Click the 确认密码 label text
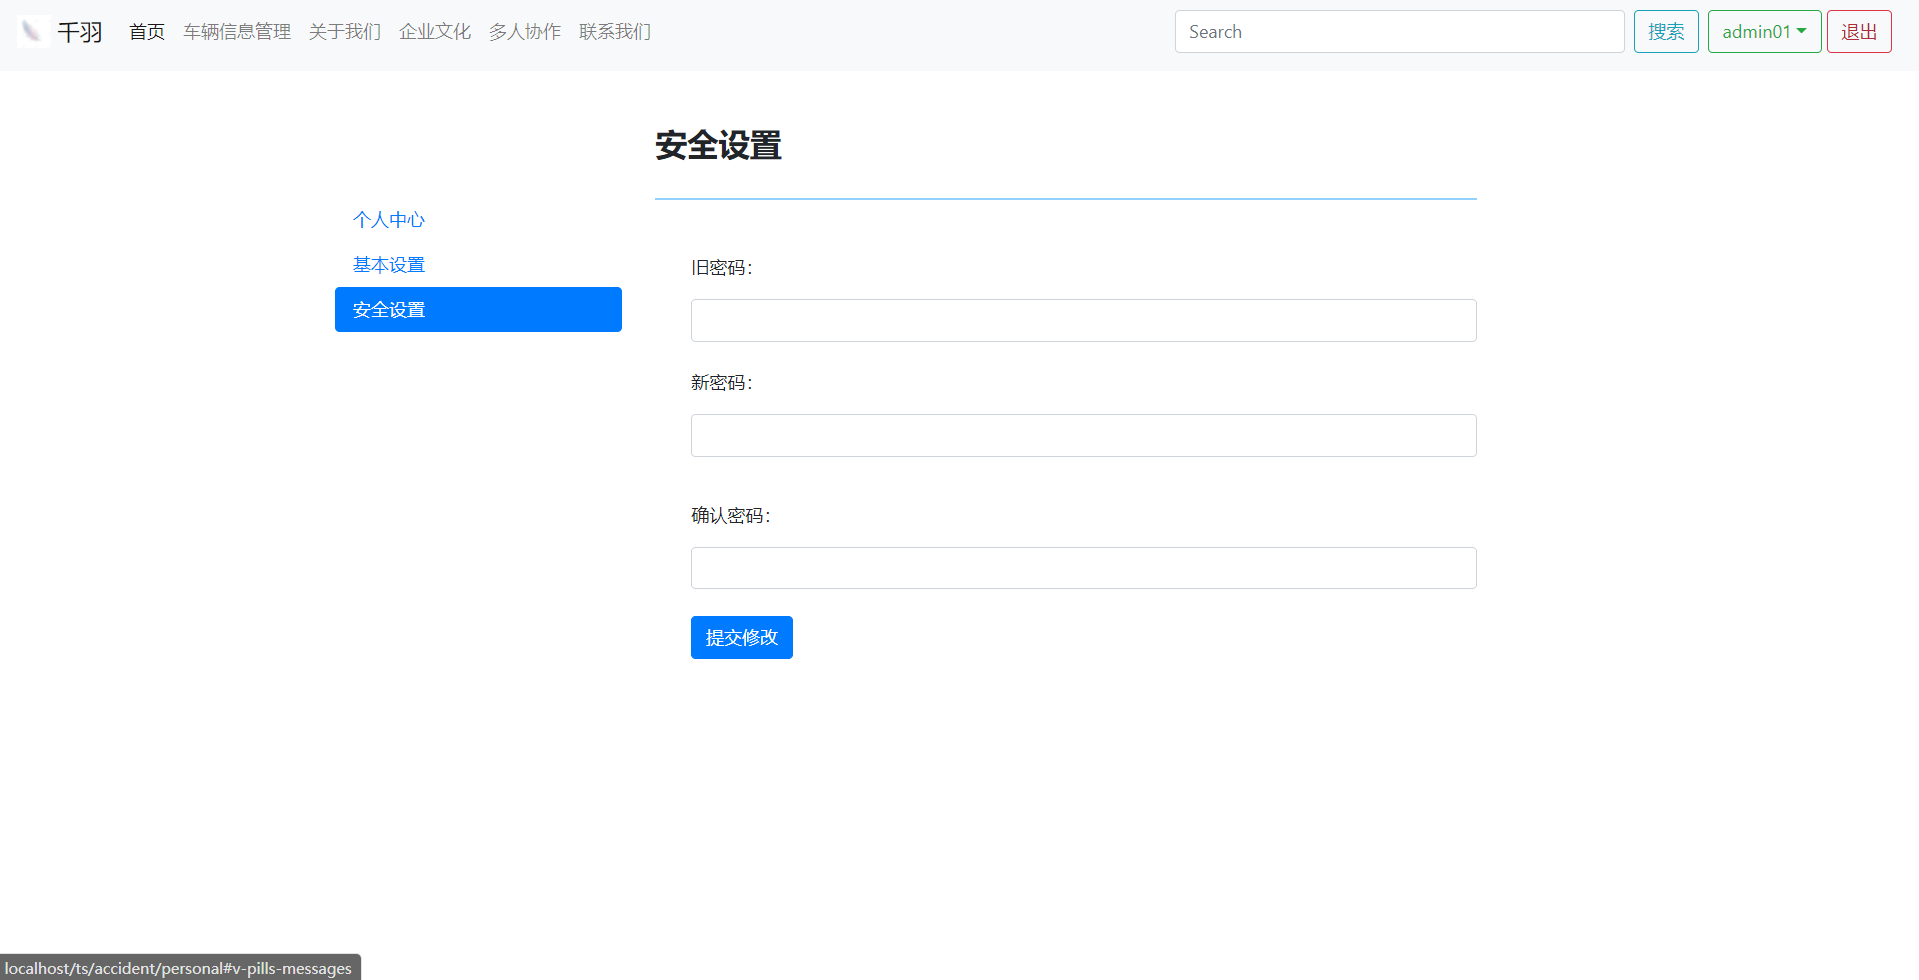1919x980 pixels. point(731,516)
